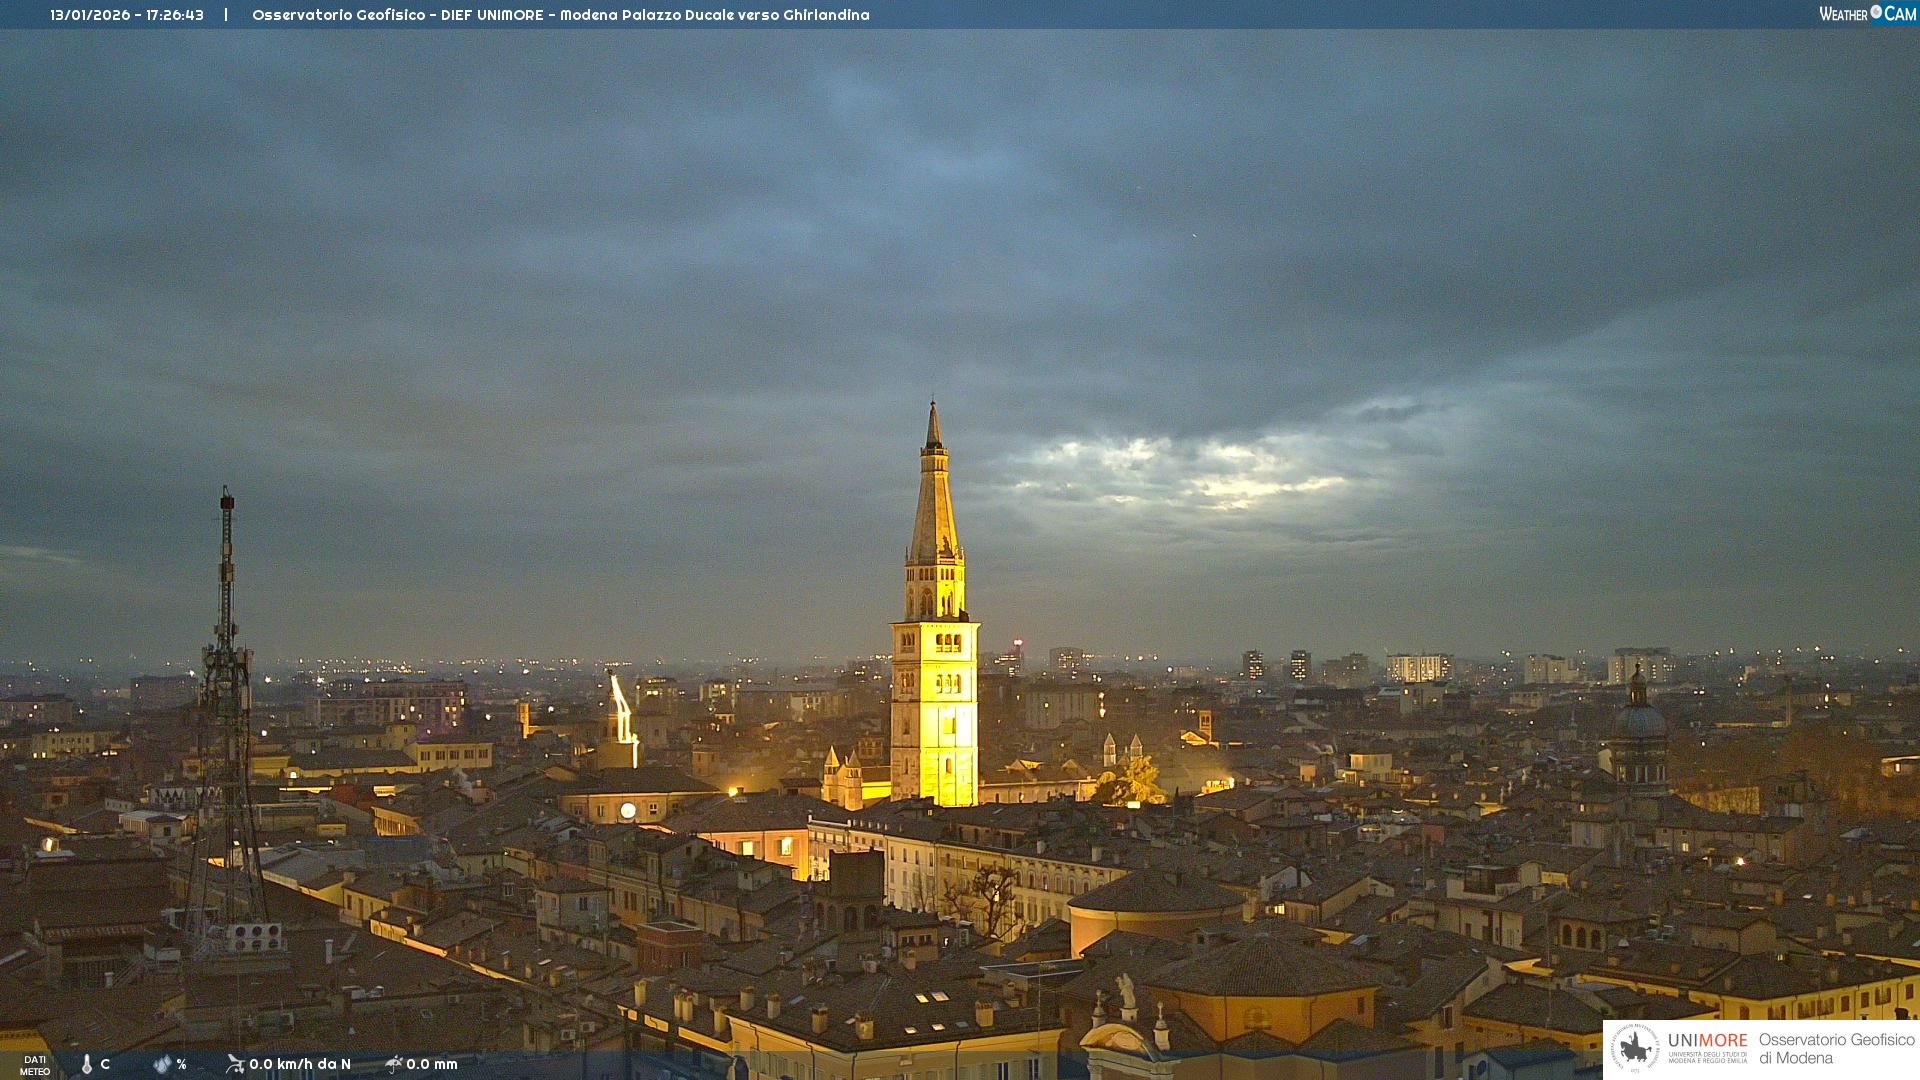Click the UNIMORE red and grey wordmark
This screenshot has width=1920, height=1080.
(1707, 1041)
